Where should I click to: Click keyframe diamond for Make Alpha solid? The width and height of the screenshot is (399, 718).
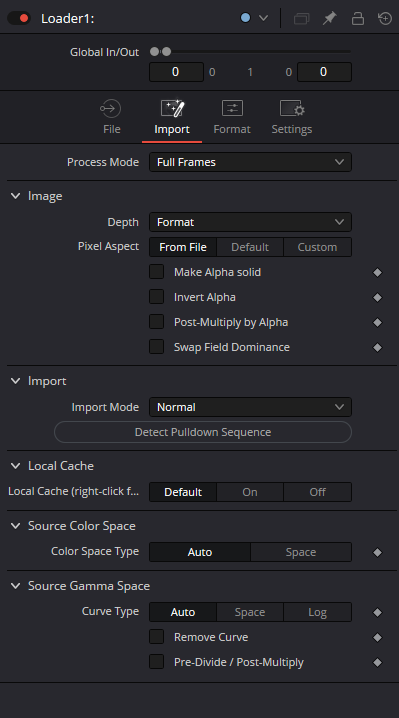377,272
